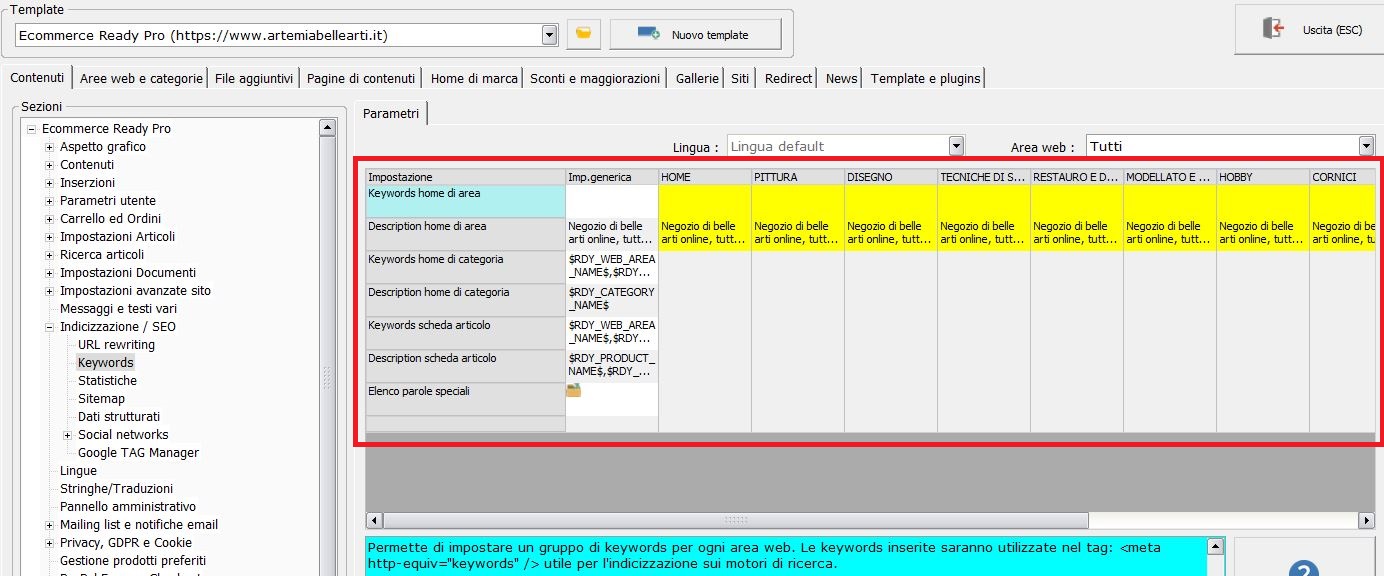Select the Keywords tree item
This screenshot has width=1384, height=576.
coord(105,363)
